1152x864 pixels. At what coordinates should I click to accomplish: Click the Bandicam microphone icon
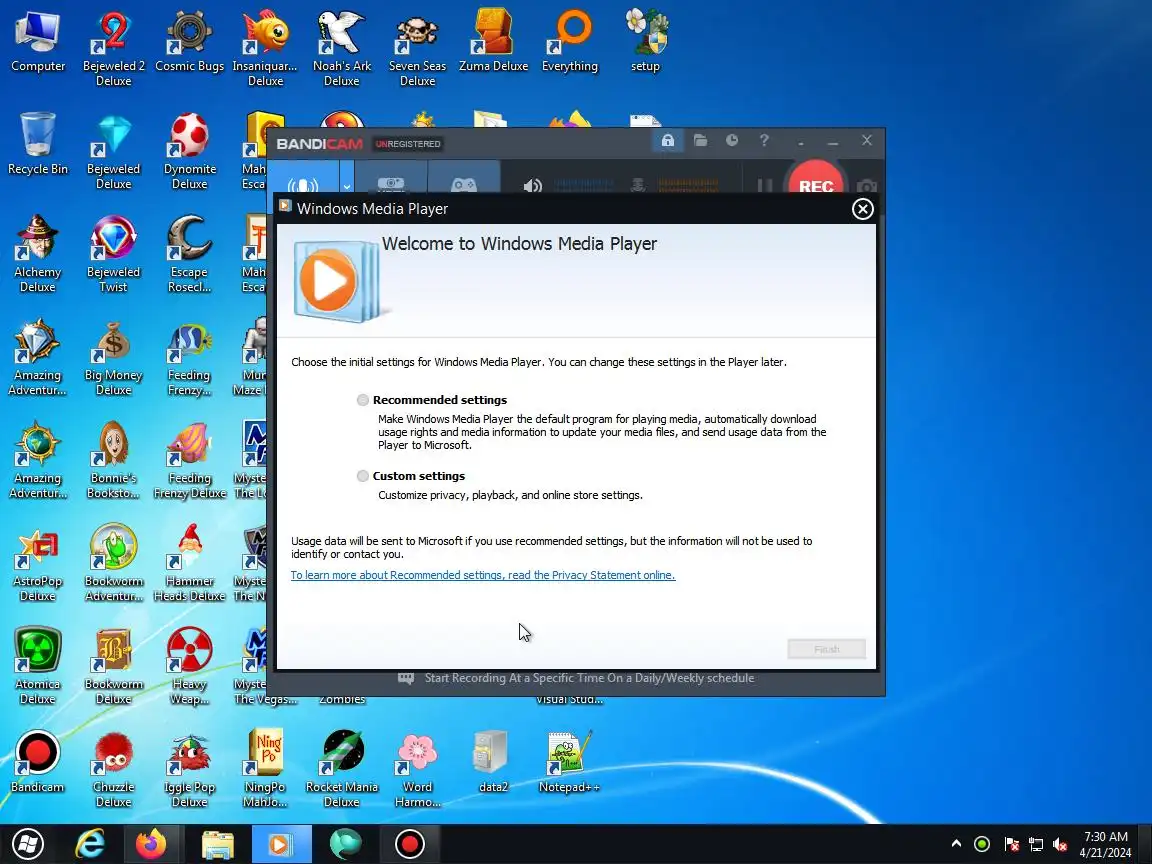tap(638, 185)
